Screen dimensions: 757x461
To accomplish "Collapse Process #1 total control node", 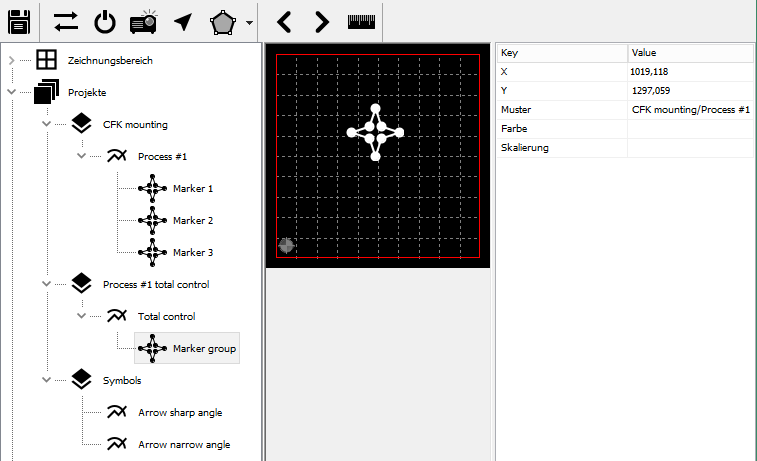I will 46,284.
